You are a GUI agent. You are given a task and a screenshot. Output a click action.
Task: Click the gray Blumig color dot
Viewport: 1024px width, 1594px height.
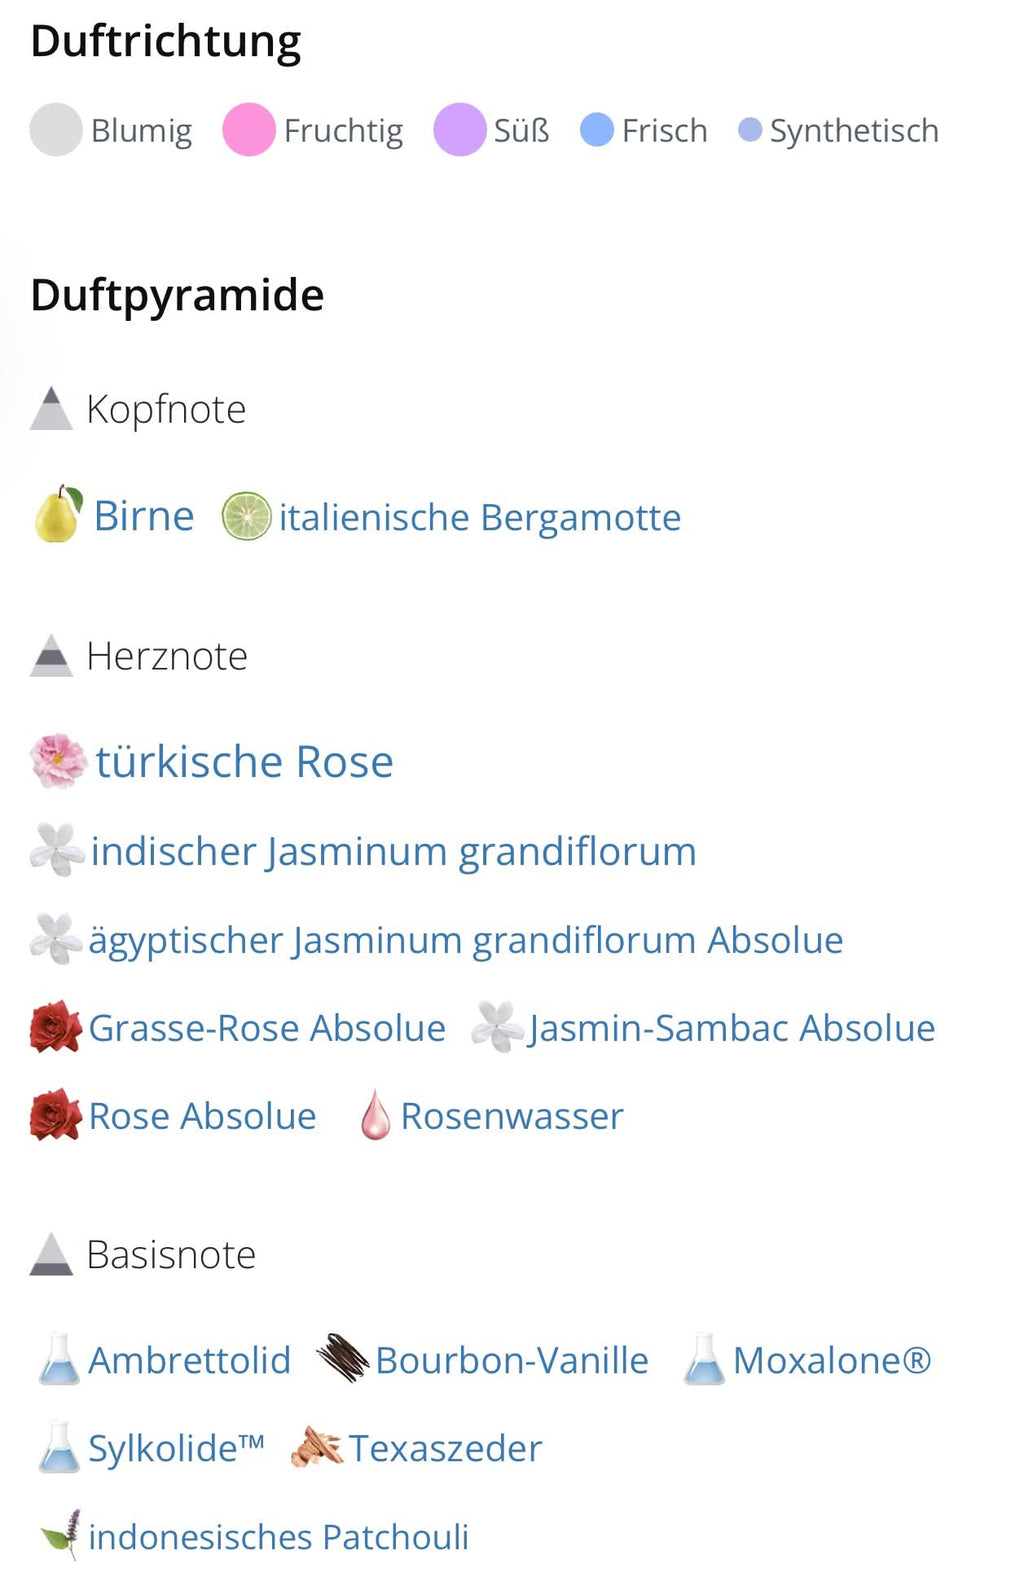(x=56, y=130)
